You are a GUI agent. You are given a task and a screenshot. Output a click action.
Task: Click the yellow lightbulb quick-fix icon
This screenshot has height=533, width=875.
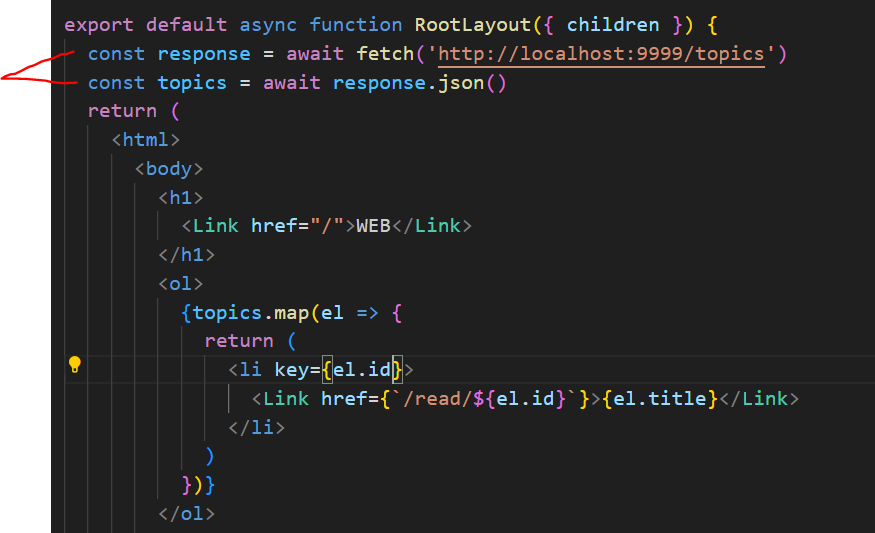(75, 364)
